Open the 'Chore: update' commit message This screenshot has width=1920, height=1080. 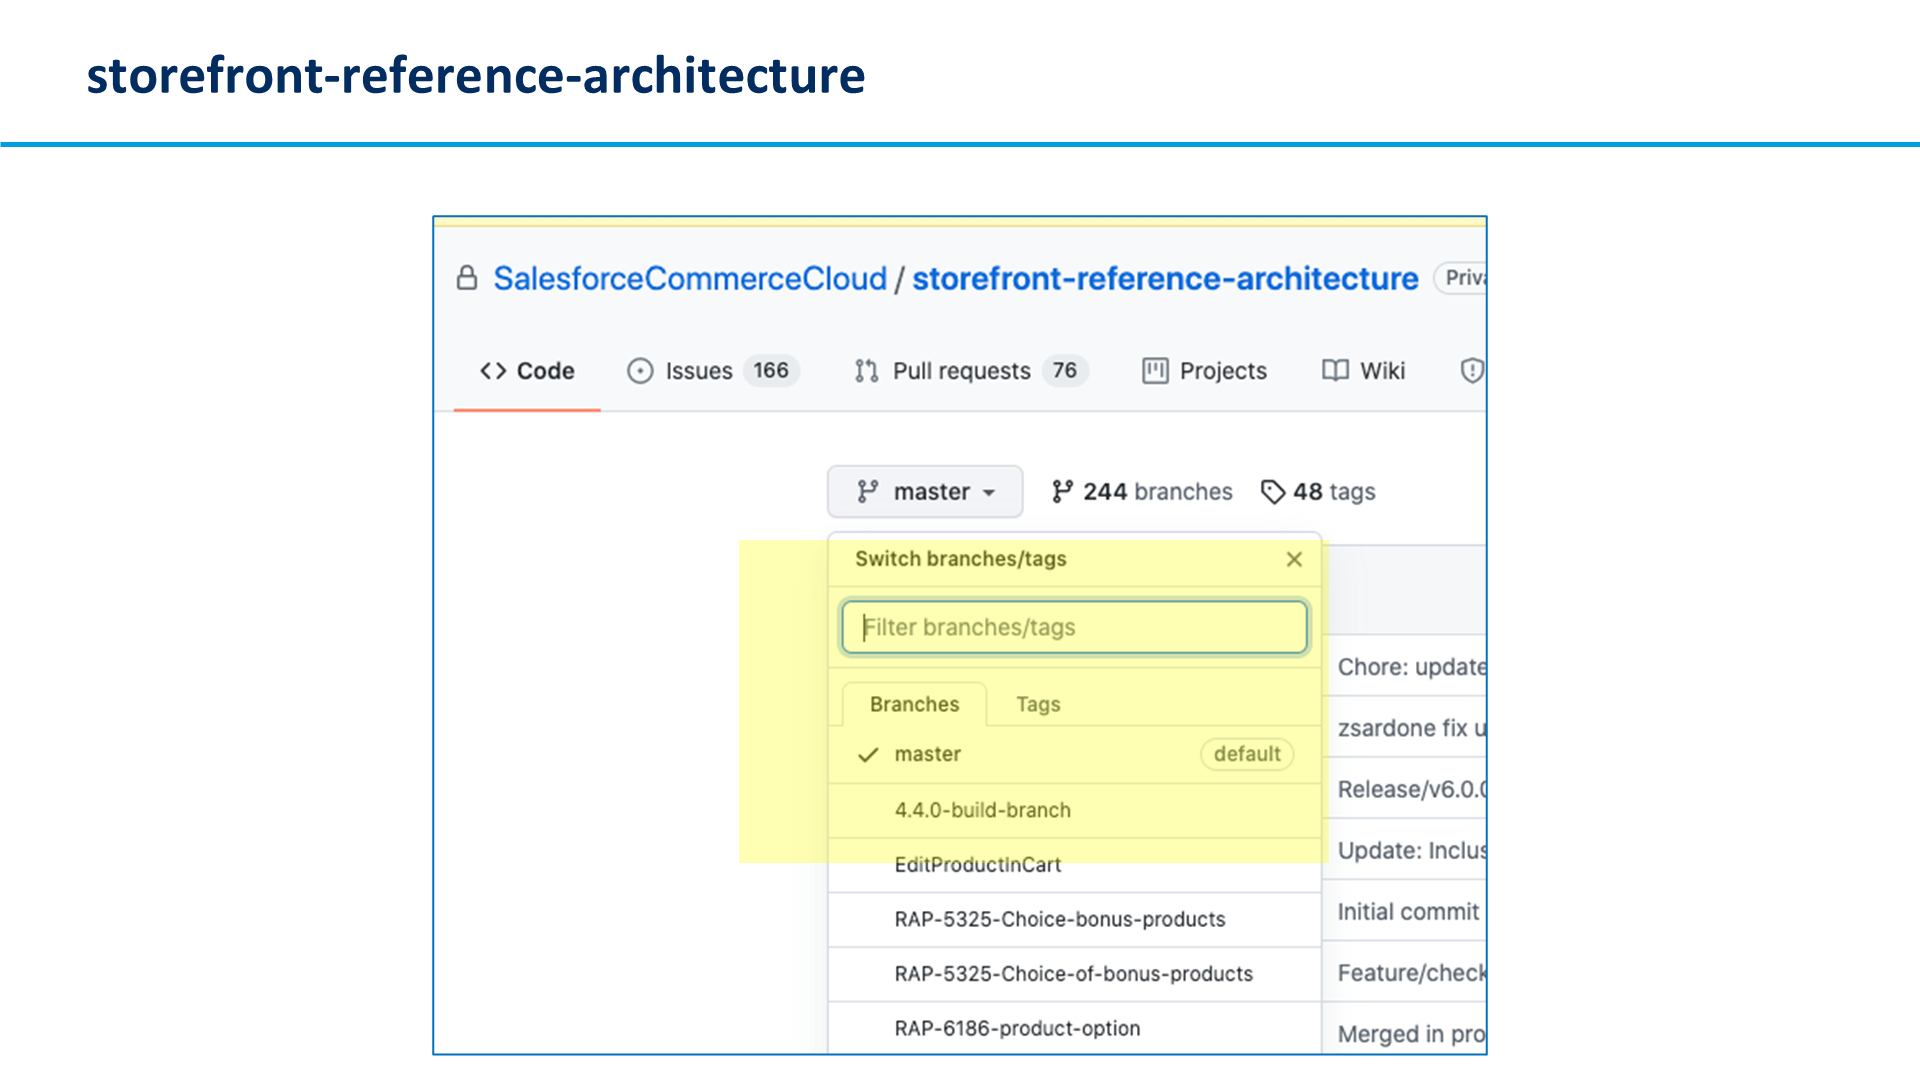pyautogui.click(x=1412, y=667)
